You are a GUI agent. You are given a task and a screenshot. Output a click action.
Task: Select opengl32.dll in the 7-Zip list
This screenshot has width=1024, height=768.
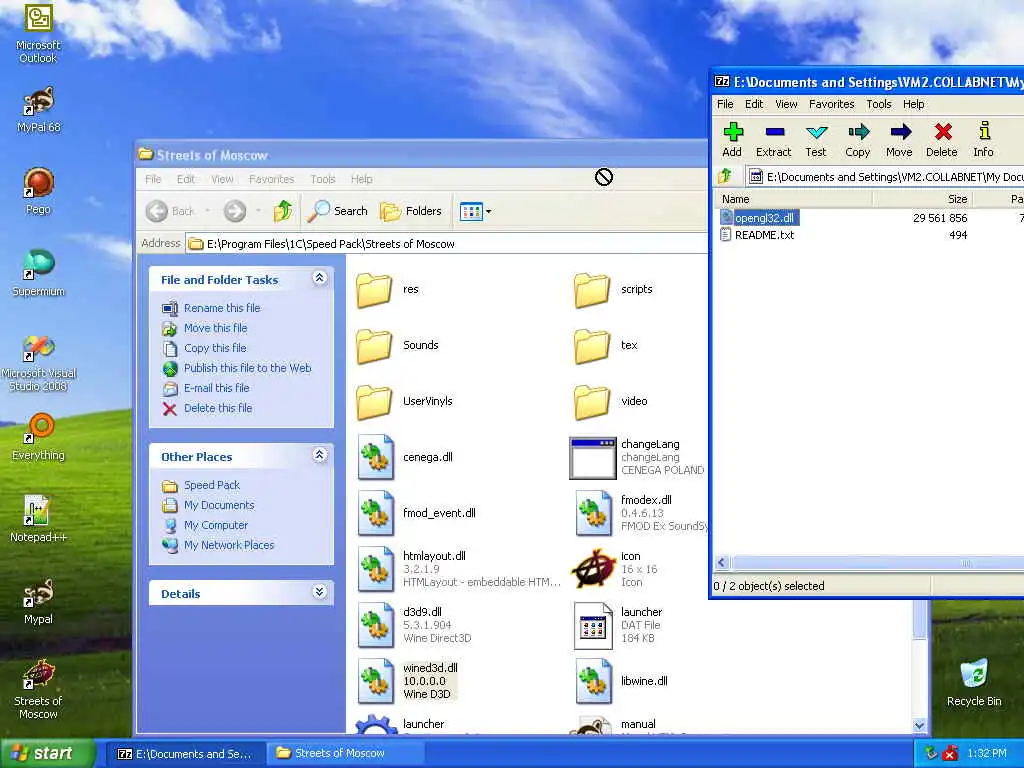(759, 218)
